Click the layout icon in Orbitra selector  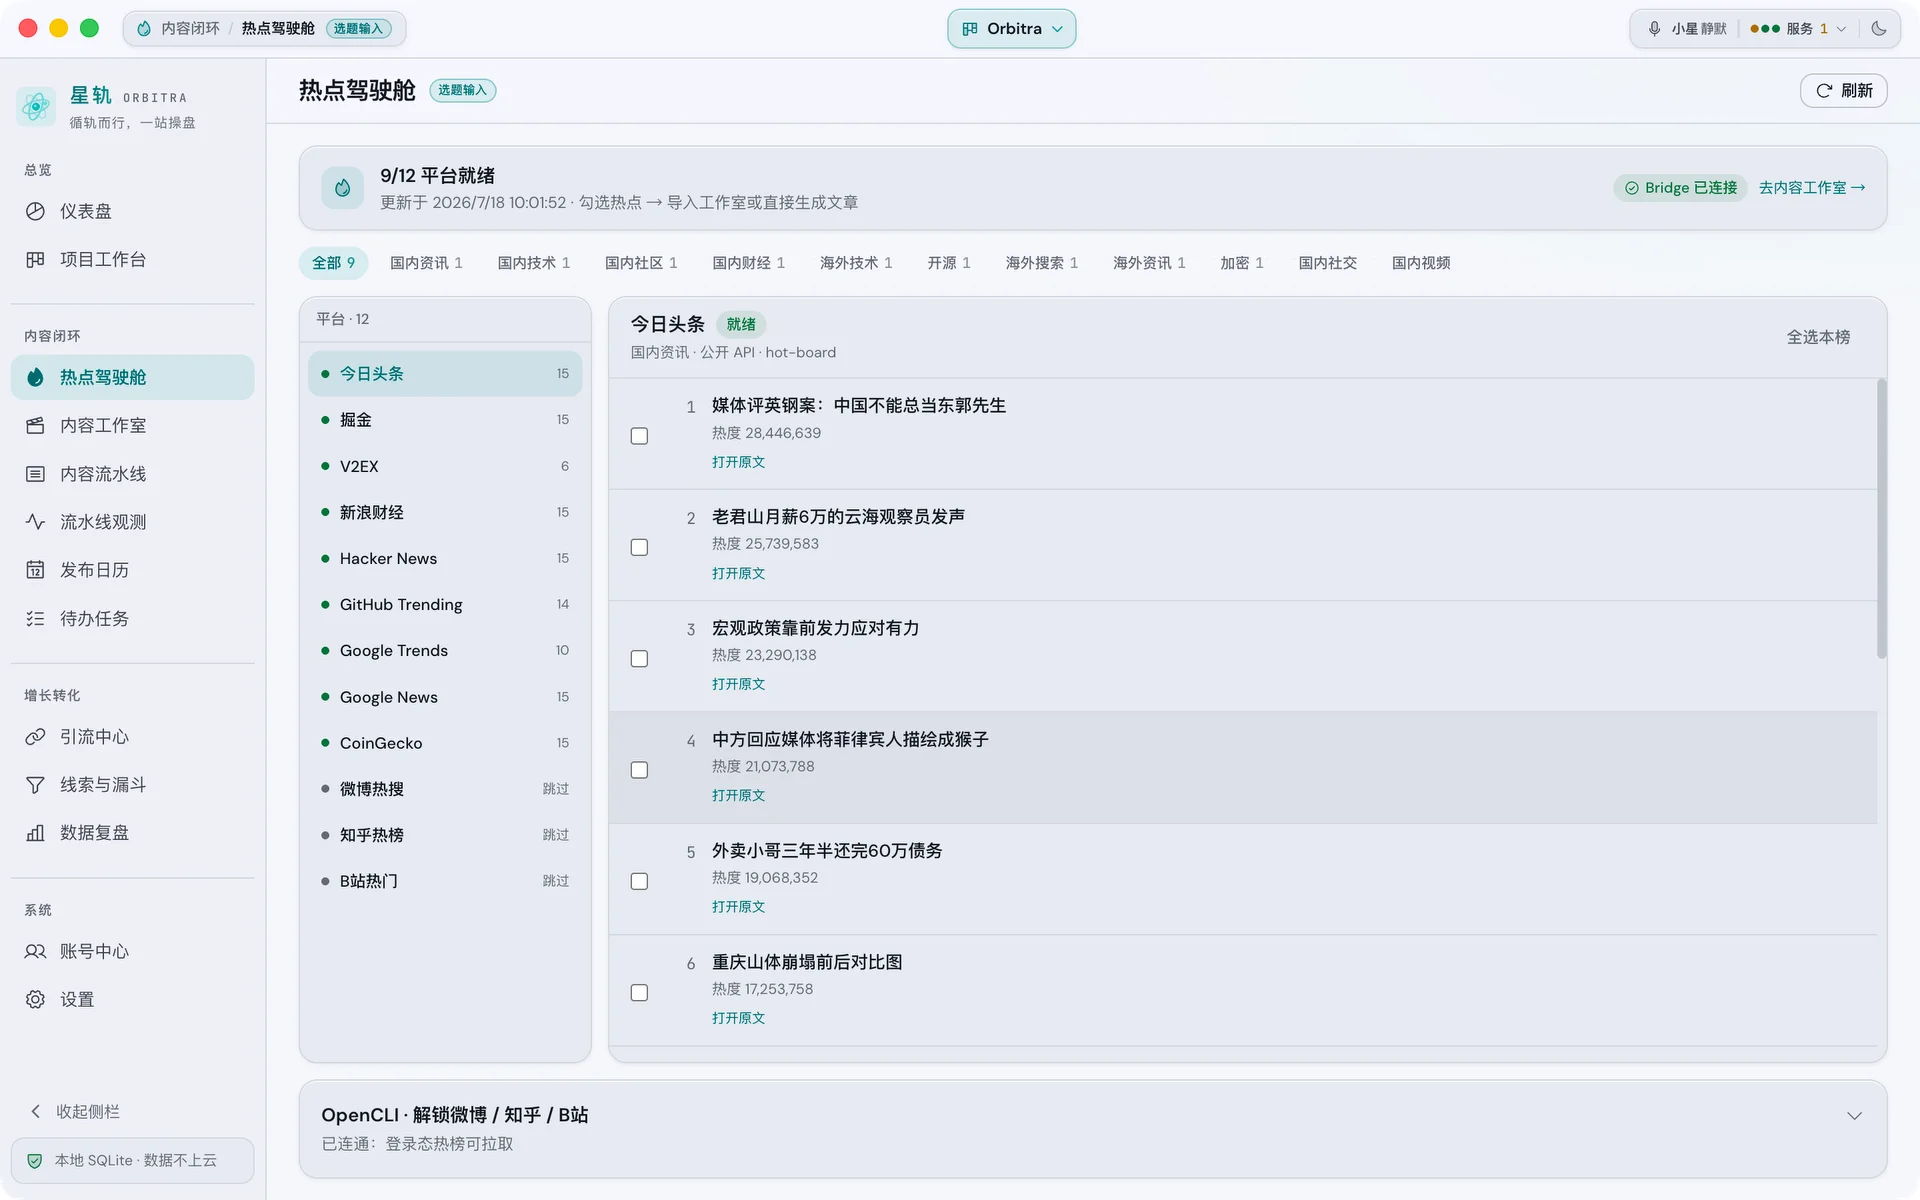pos(970,29)
